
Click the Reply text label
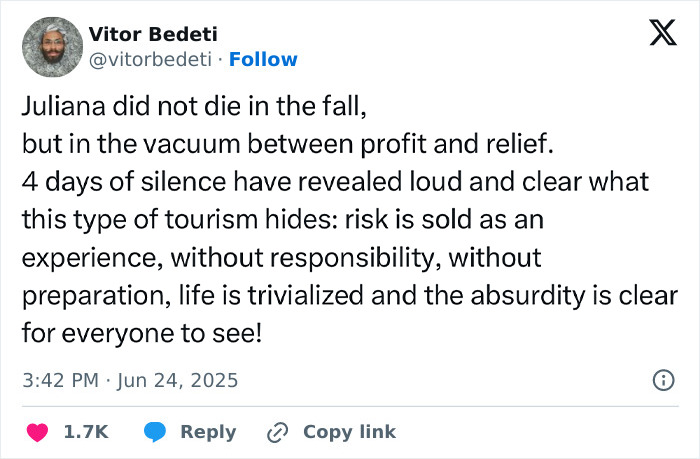tap(208, 432)
